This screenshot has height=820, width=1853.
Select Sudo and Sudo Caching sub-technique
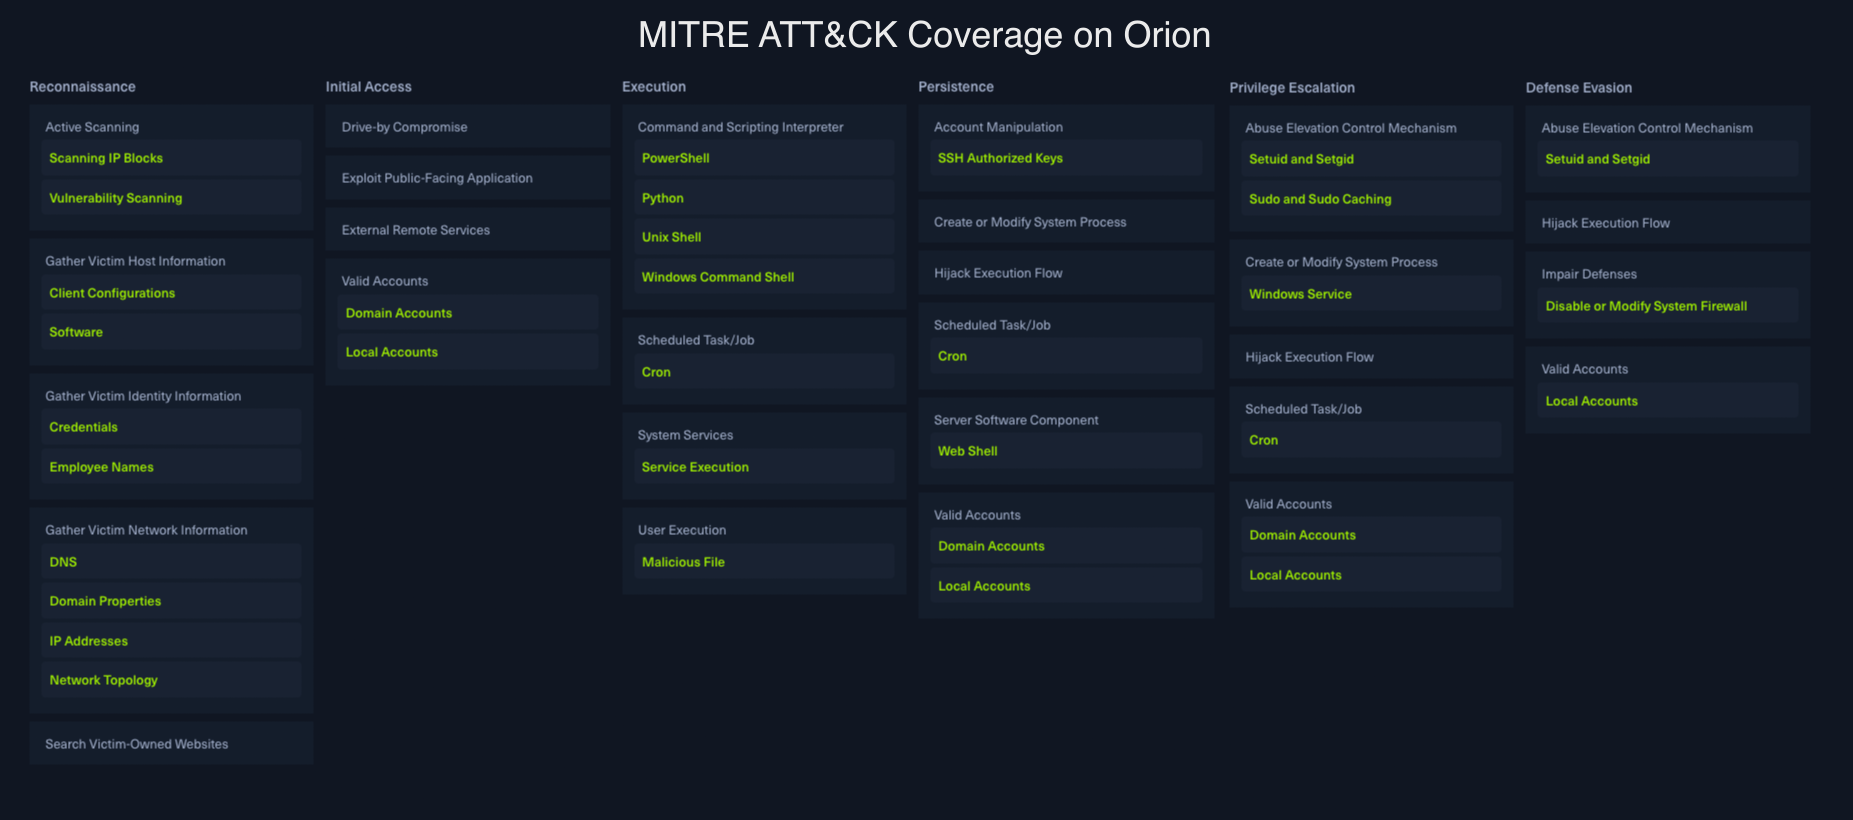pos(1320,199)
